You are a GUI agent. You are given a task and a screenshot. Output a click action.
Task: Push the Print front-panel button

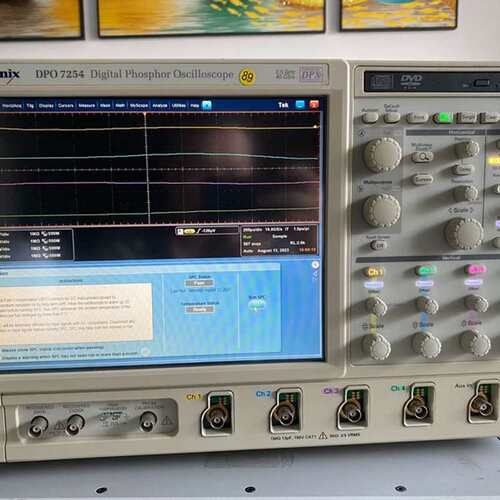coord(418,118)
